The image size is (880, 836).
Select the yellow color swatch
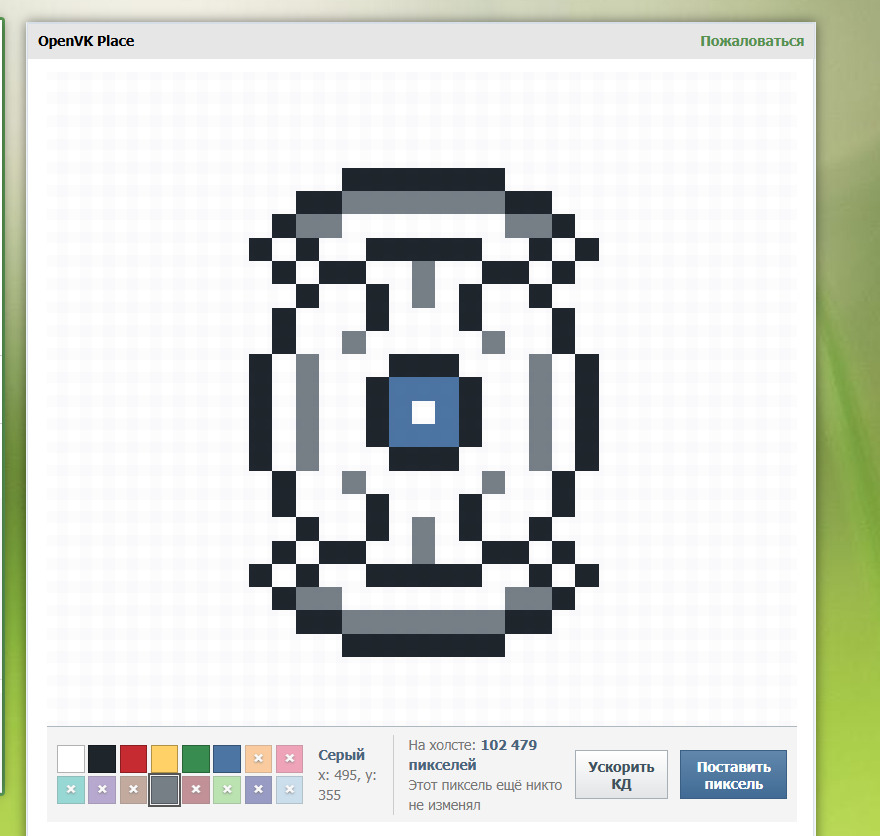coord(164,759)
